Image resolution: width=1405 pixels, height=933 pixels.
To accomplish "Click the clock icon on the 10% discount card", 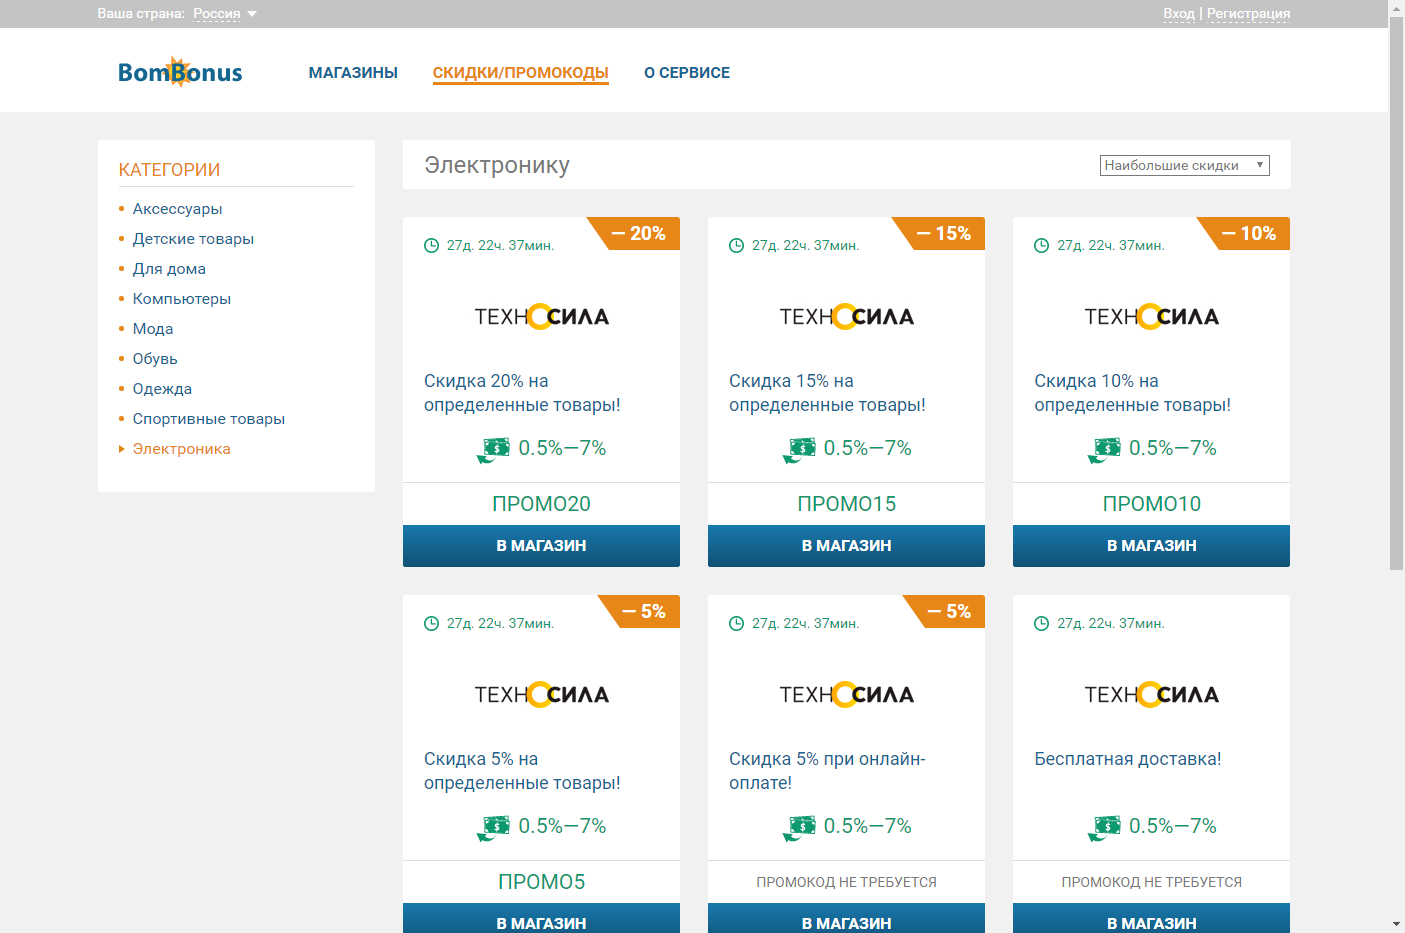I will click(1042, 246).
